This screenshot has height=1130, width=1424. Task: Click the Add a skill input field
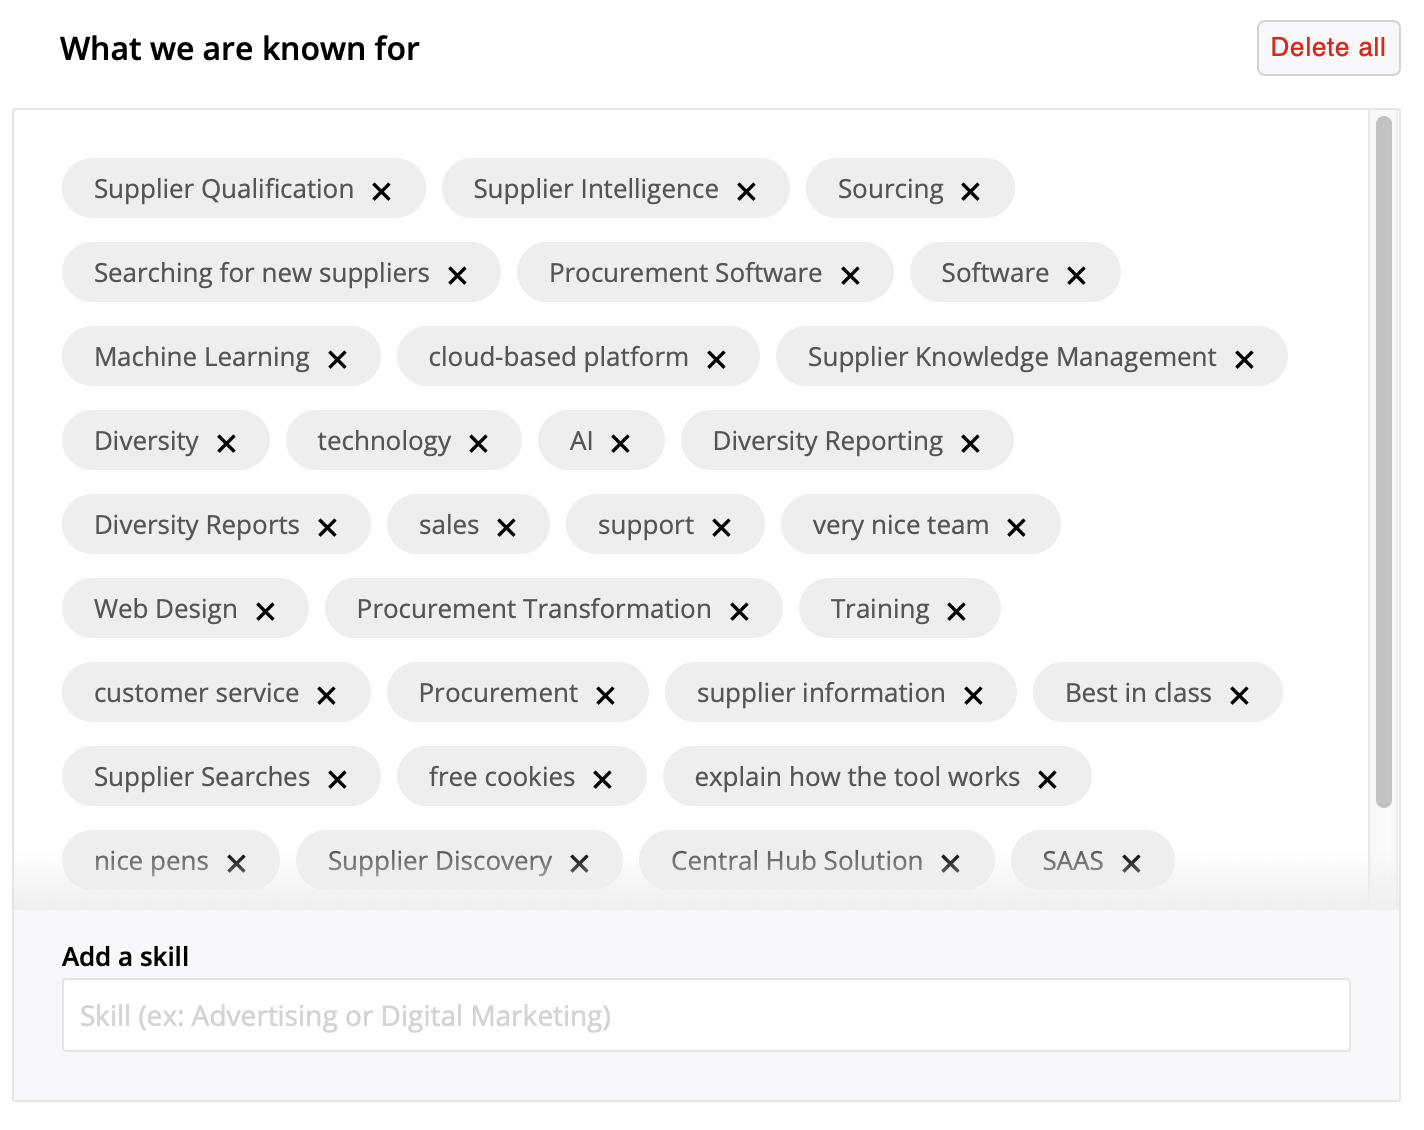point(706,1015)
